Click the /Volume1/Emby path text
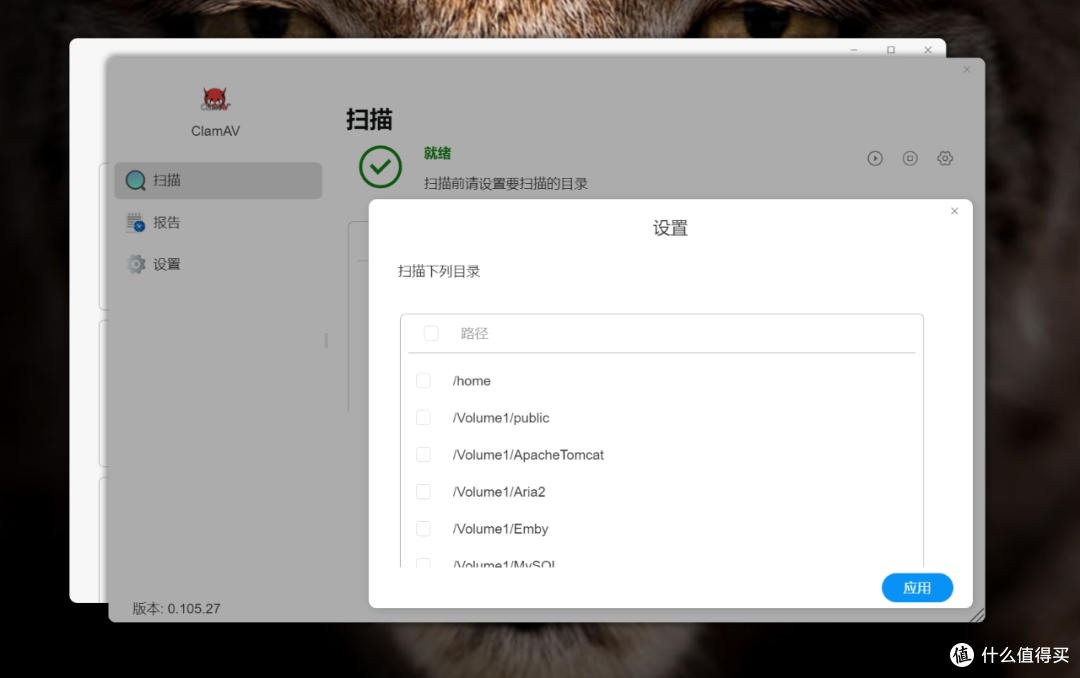1080x678 pixels. pos(500,529)
